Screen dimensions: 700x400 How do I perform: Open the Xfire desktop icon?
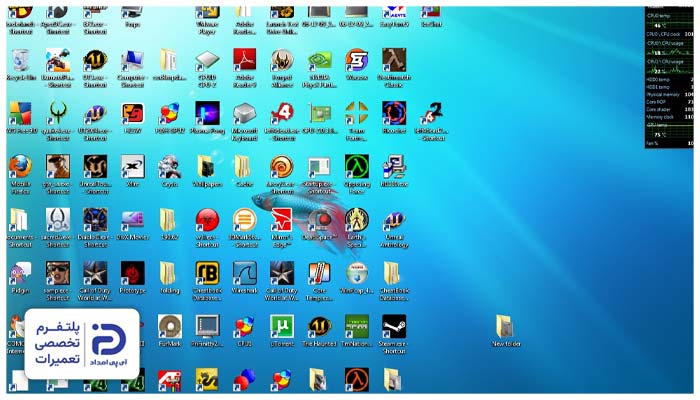(x=133, y=166)
